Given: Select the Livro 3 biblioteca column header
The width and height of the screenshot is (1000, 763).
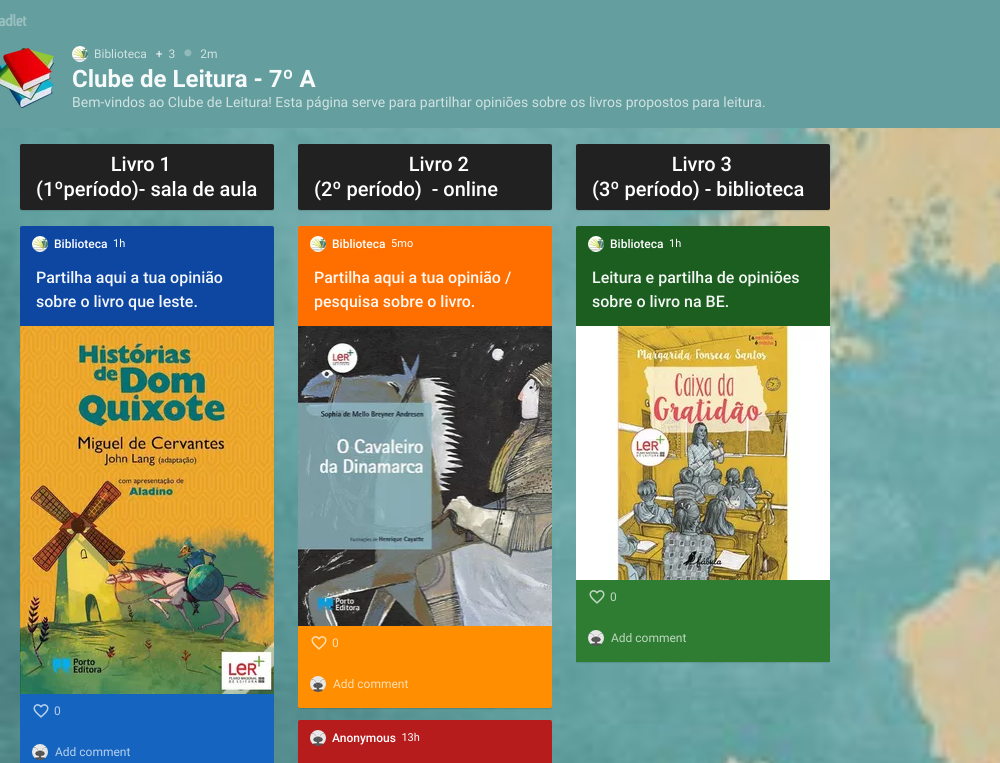Looking at the screenshot, I should click(x=703, y=177).
